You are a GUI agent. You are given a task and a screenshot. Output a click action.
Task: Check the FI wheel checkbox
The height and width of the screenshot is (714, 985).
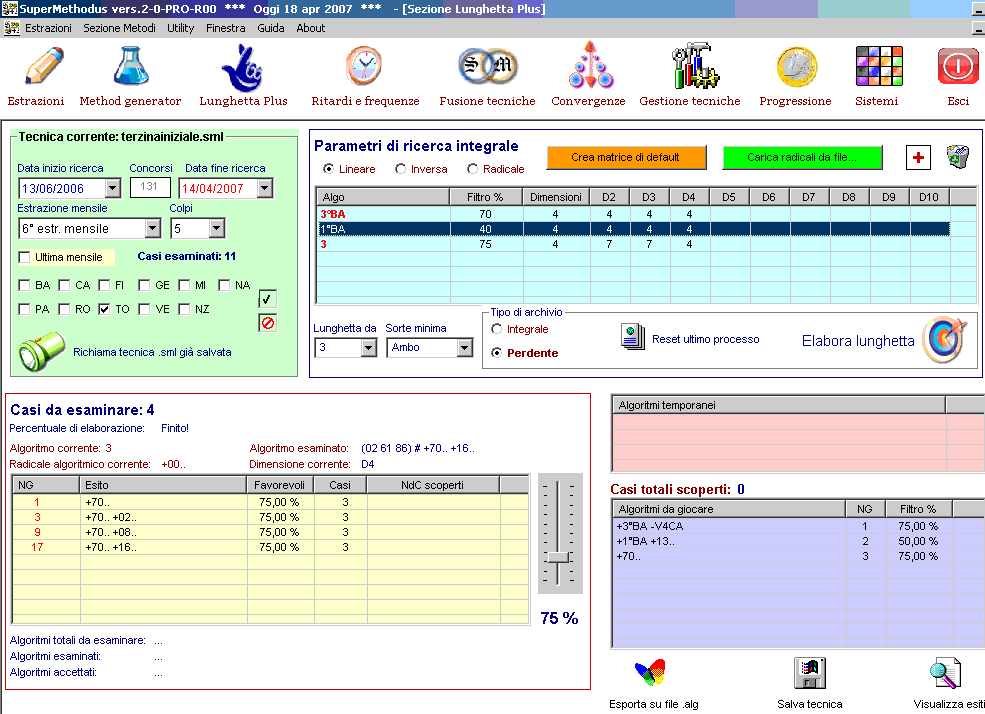104,286
